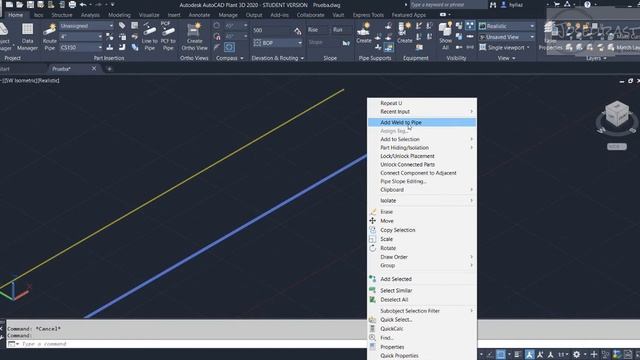This screenshot has width=640, height=360.
Task: Click the search binoculars icon
Action: click(493, 4)
